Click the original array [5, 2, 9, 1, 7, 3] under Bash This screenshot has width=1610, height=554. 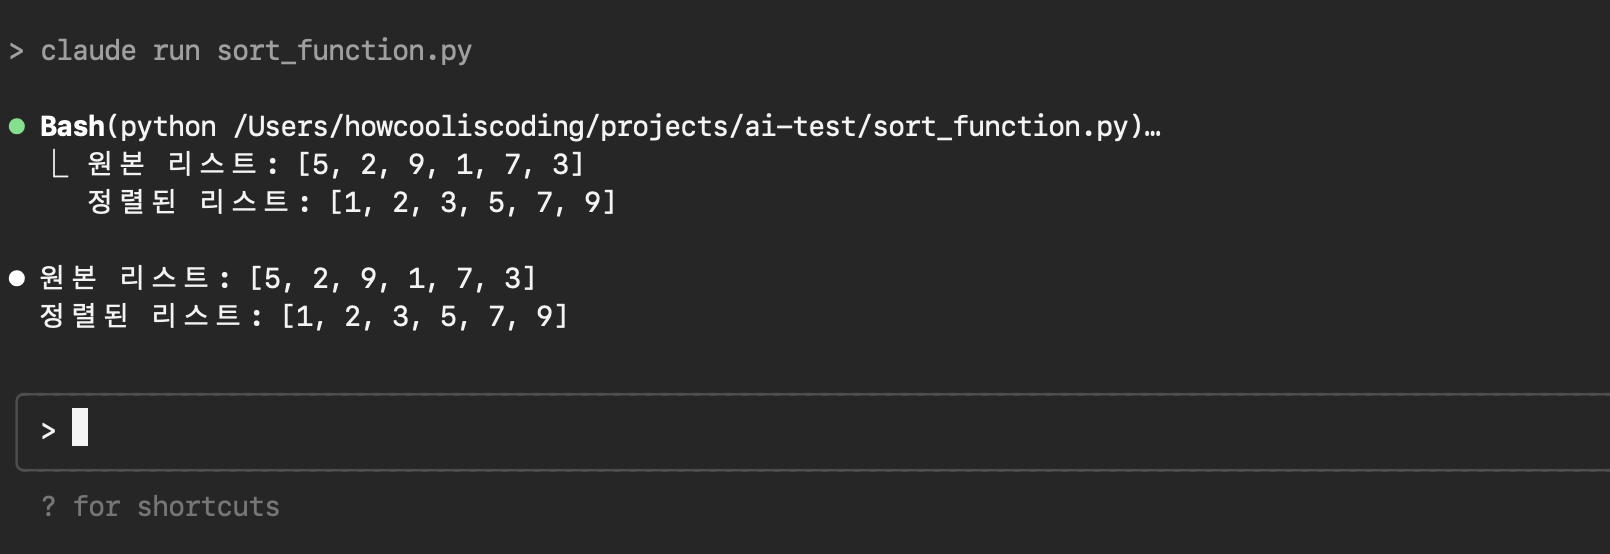441,164
